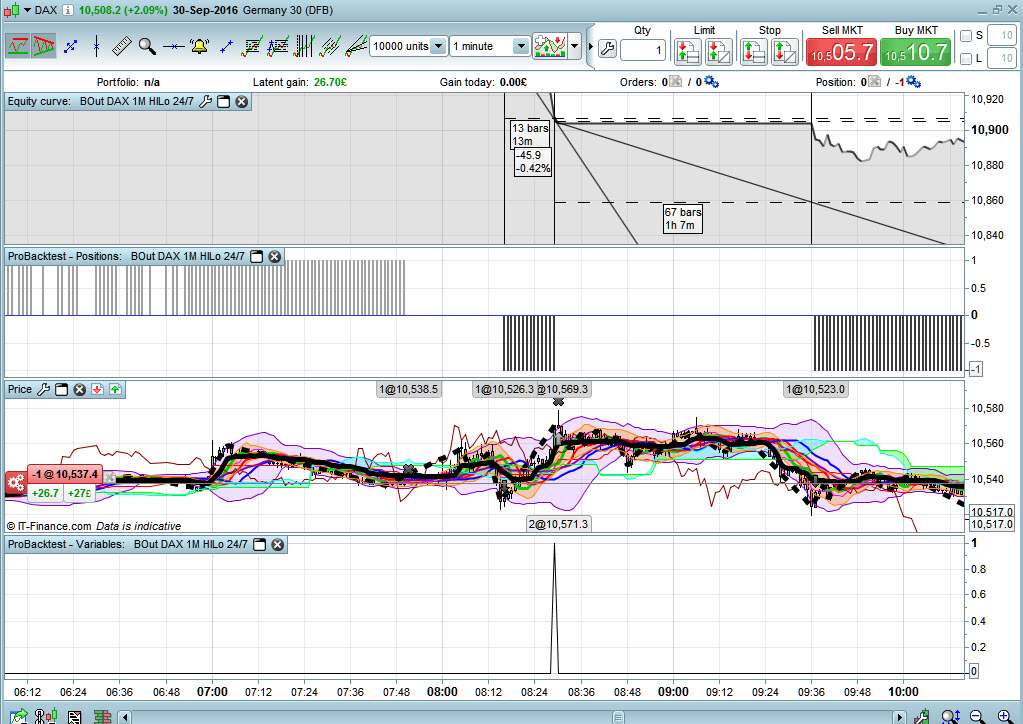Viewport: 1023px width, 724px height.
Task: Open the Price panel wrench settings
Action: click(44, 389)
